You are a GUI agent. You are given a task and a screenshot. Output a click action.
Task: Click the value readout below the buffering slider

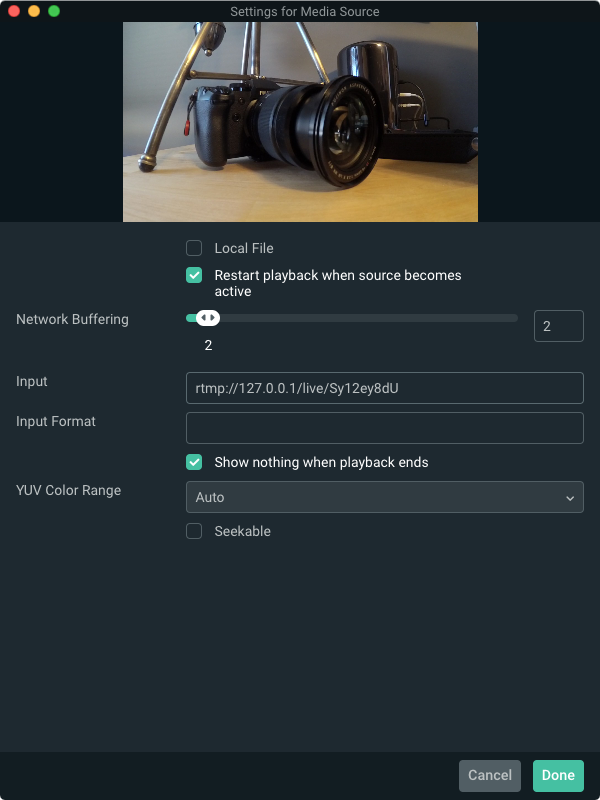pyautogui.click(x=208, y=345)
